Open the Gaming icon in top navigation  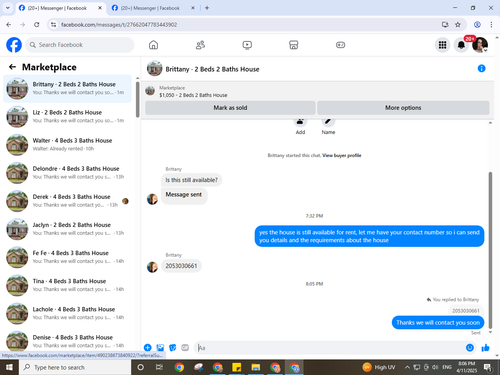[x=340, y=45]
